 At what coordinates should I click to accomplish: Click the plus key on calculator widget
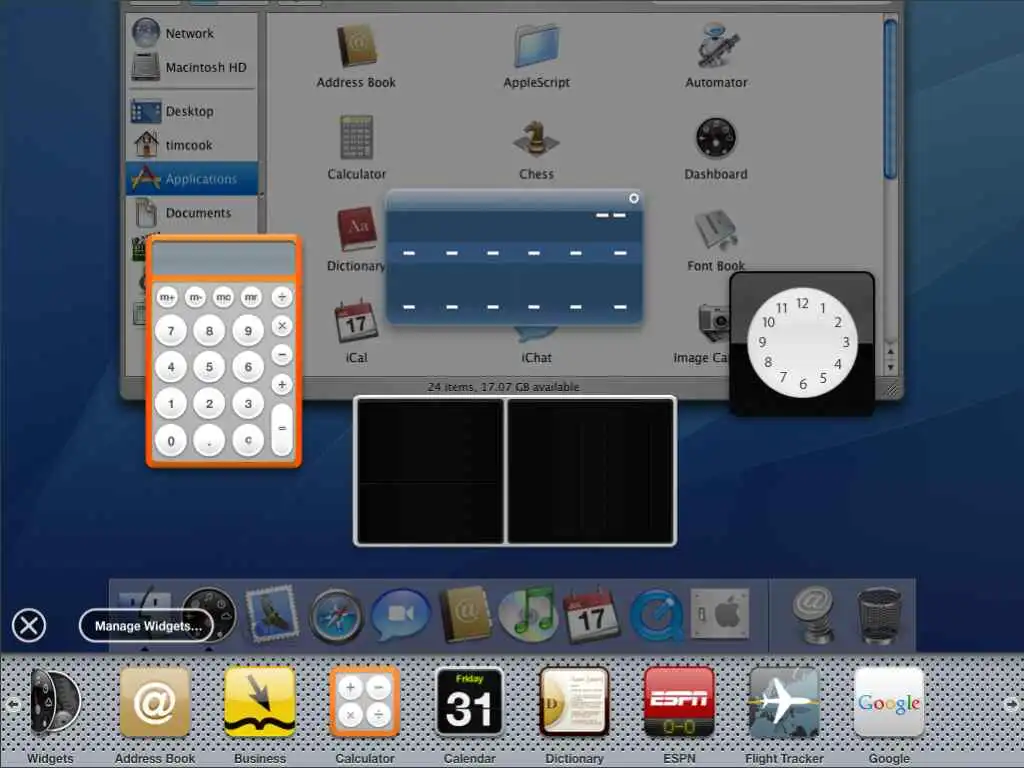point(282,384)
